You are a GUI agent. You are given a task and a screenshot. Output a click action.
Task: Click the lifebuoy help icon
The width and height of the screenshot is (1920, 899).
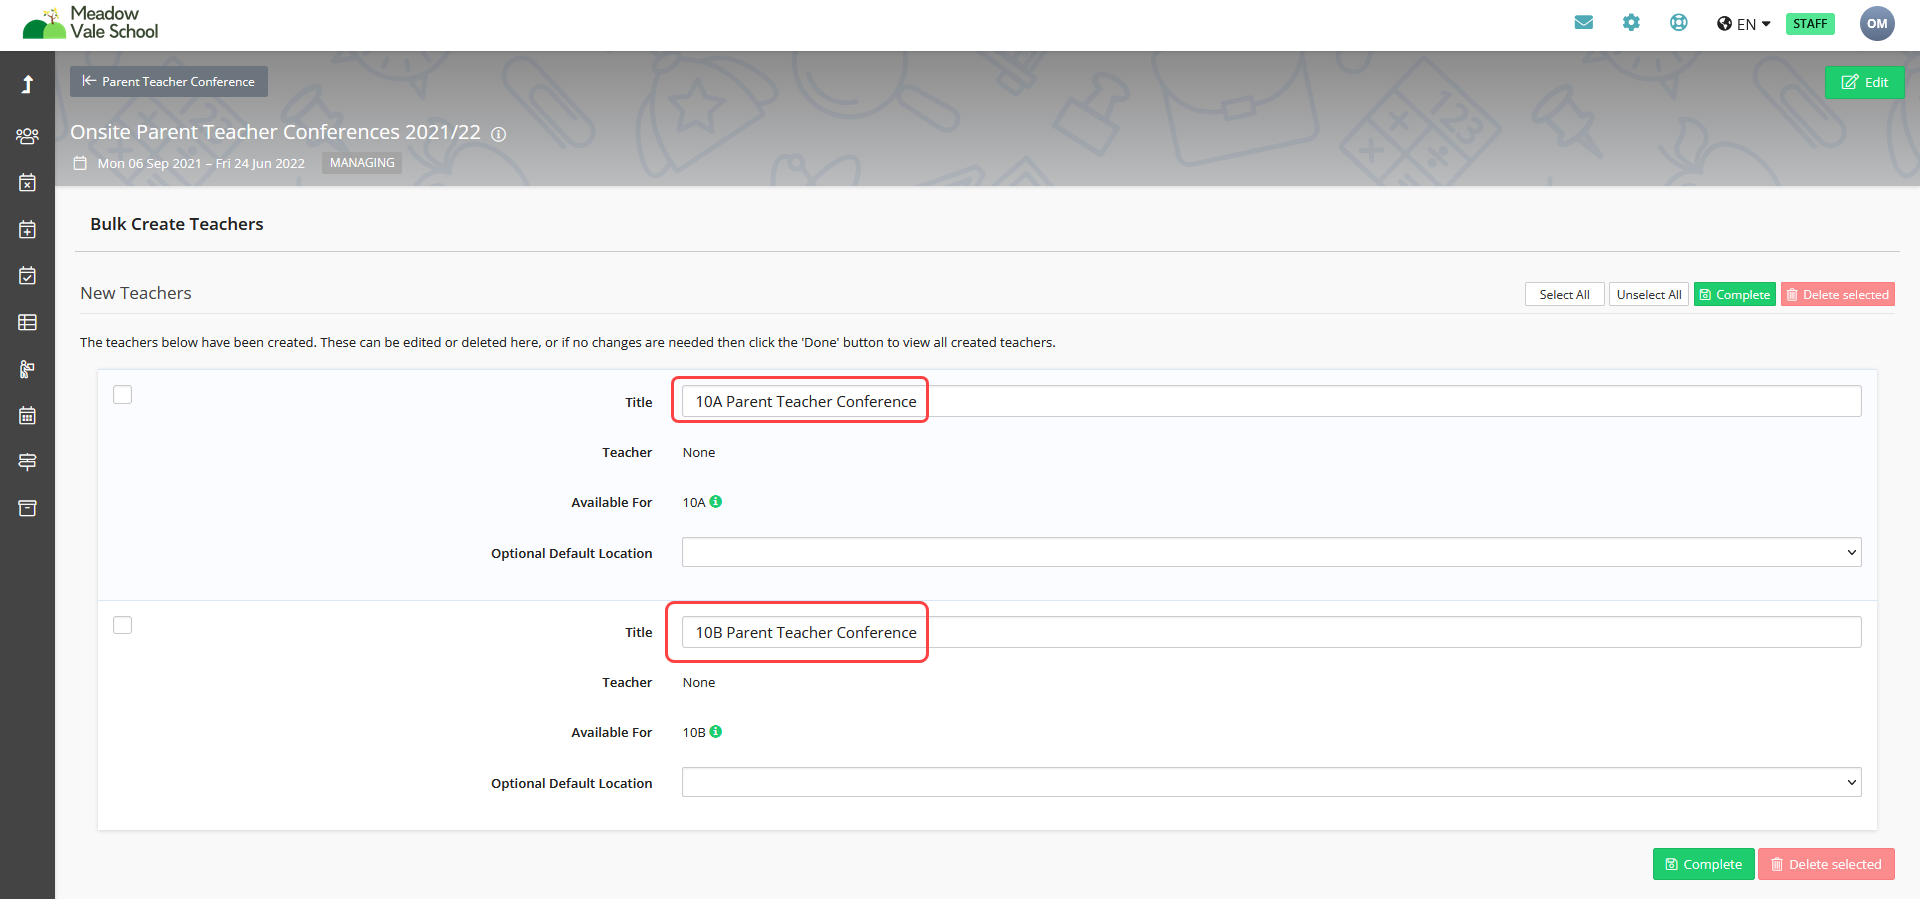[x=1678, y=23]
